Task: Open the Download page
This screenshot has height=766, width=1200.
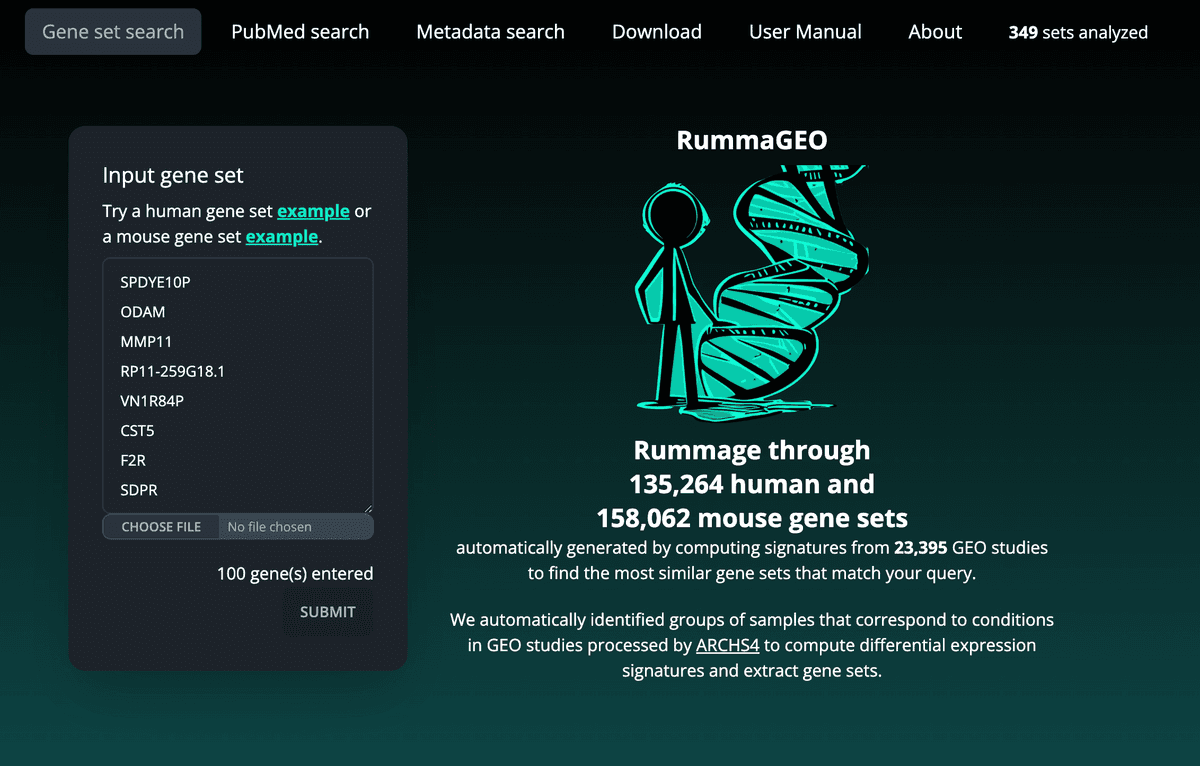Action: click(657, 32)
